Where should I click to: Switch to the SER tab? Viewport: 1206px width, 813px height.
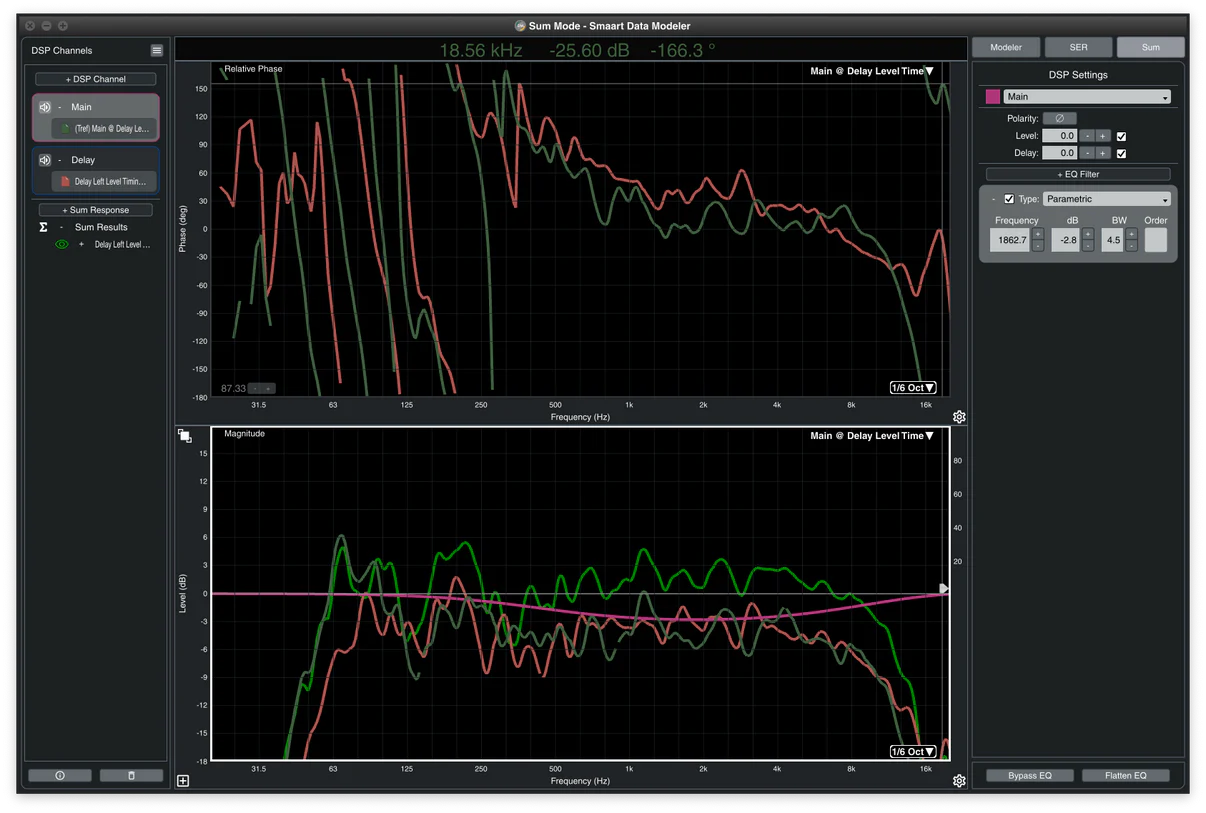point(1078,47)
